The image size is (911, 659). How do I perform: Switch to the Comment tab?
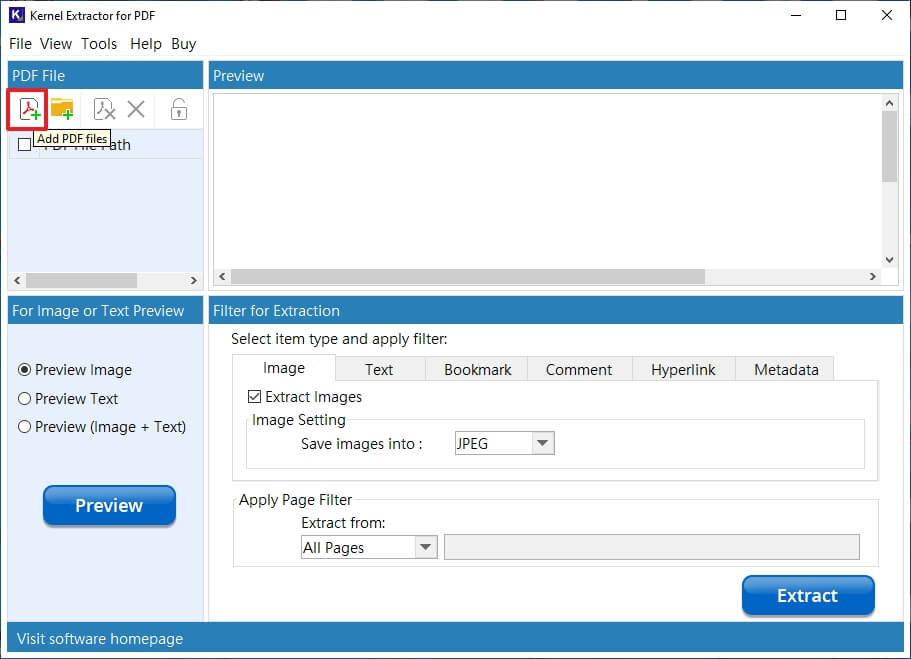coord(579,370)
